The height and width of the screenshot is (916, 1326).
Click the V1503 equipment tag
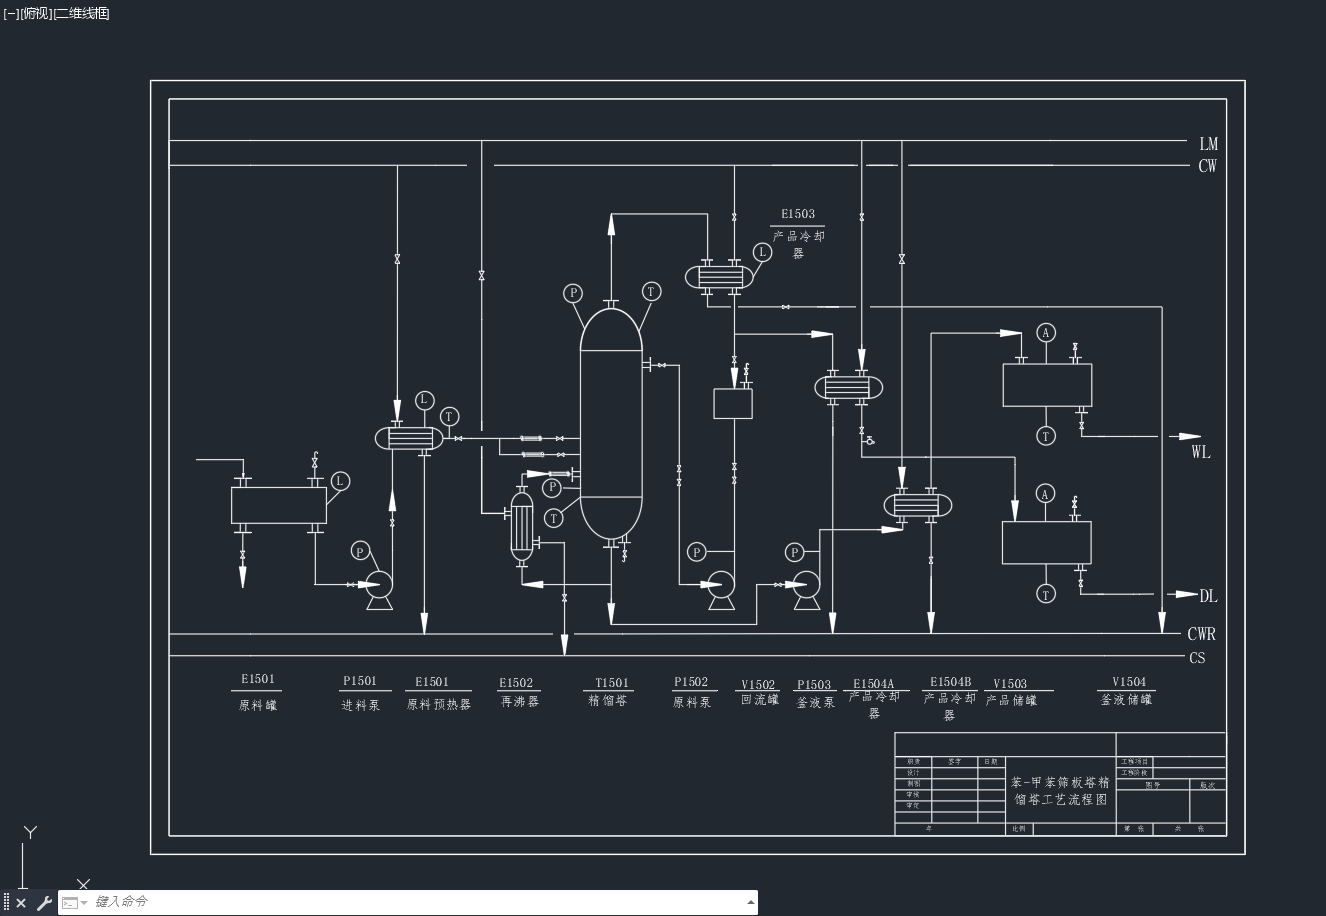(1010, 684)
